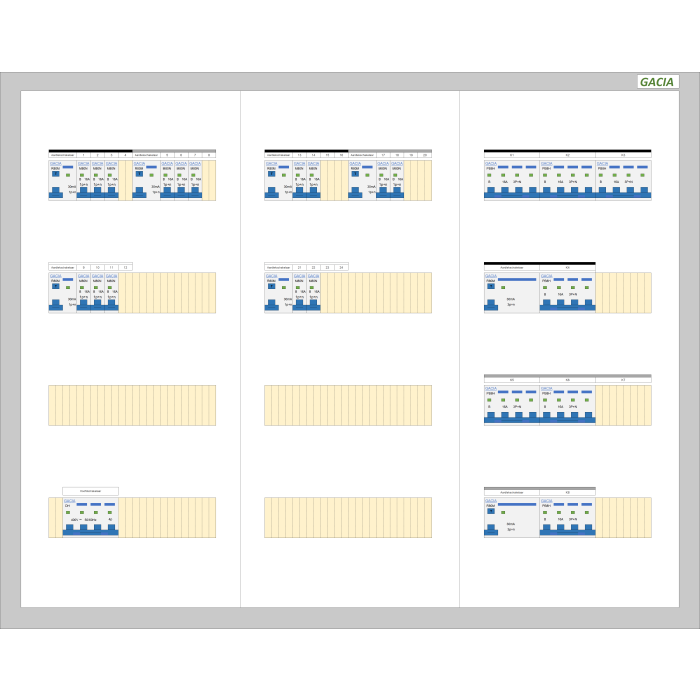The image size is (700, 700).
Task: Click the K1 group label
Action: 511,156
